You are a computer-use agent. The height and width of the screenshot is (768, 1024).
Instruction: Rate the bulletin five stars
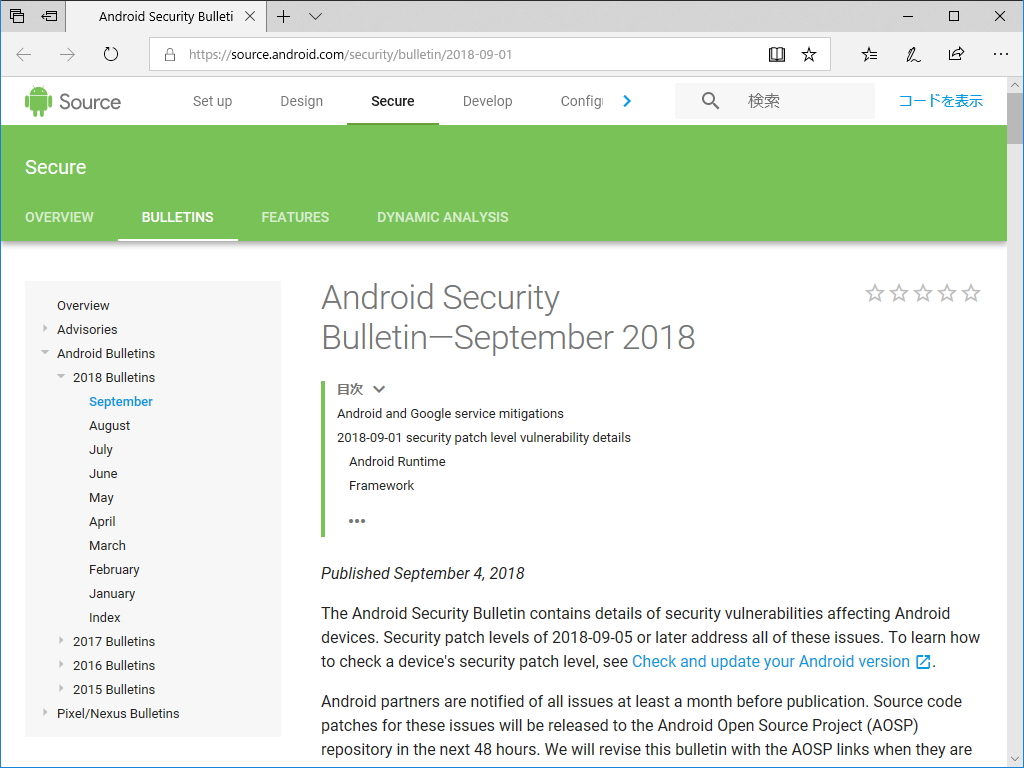point(971,293)
